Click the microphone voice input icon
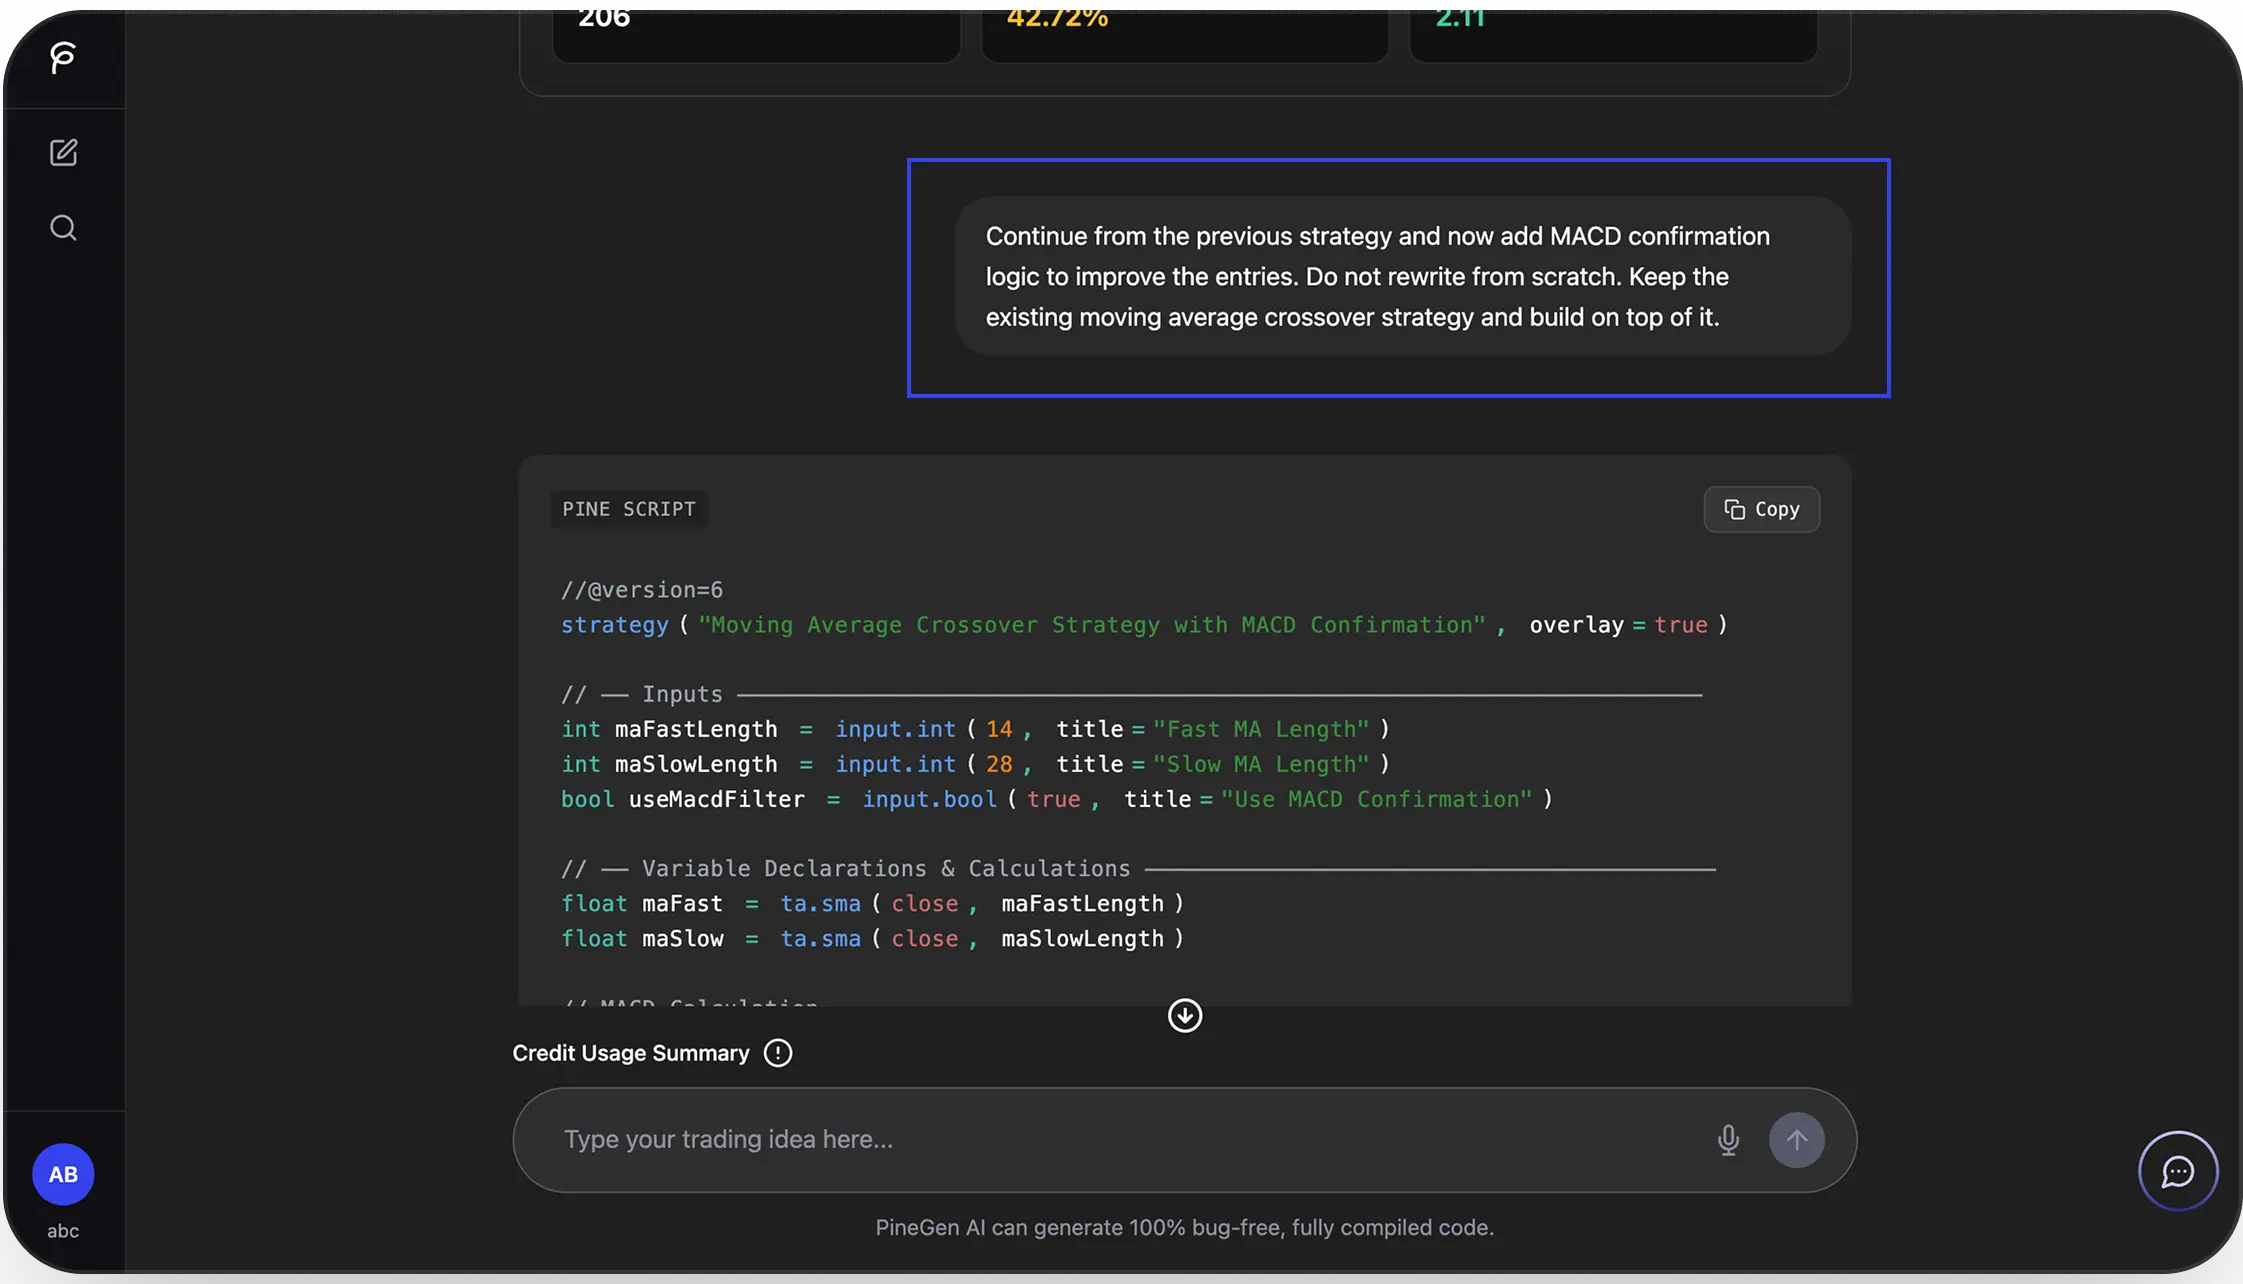 click(x=1728, y=1139)
